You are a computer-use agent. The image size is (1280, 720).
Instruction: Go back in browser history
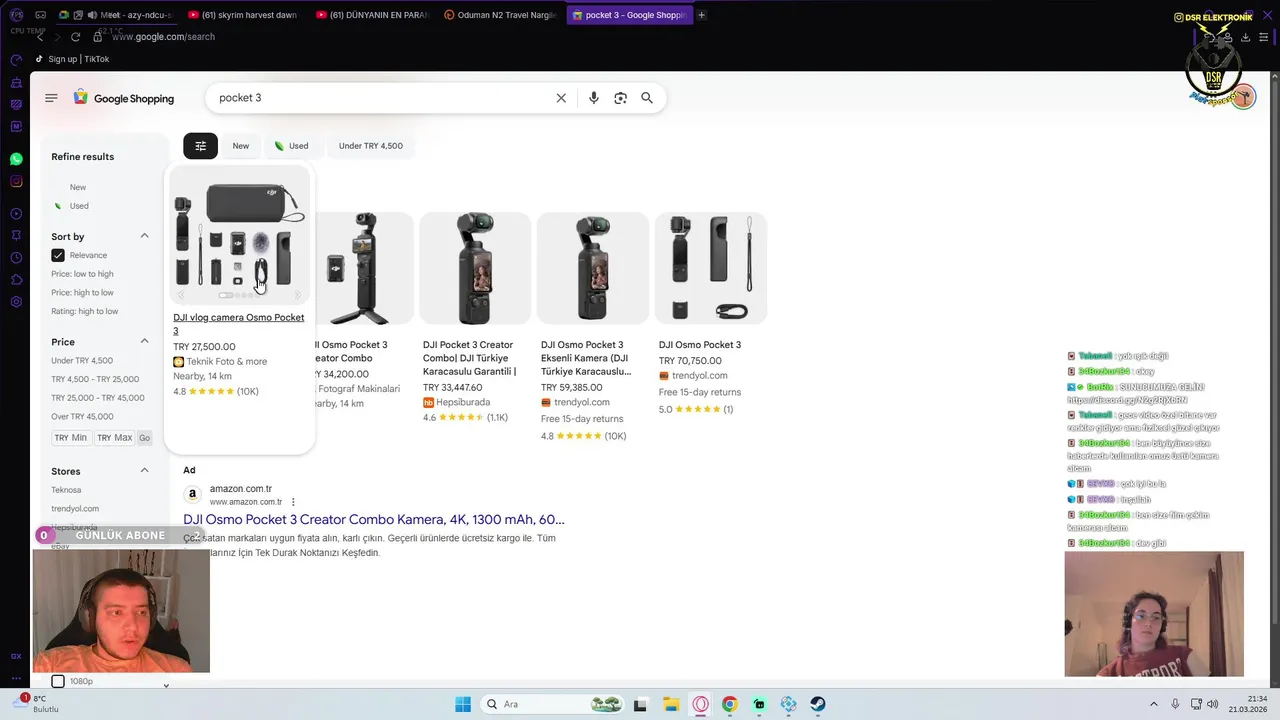click(40, 37)
